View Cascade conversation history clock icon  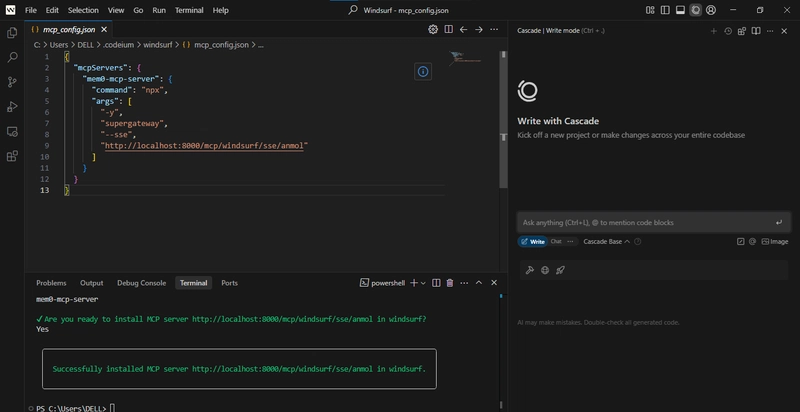tap(727, 31)
